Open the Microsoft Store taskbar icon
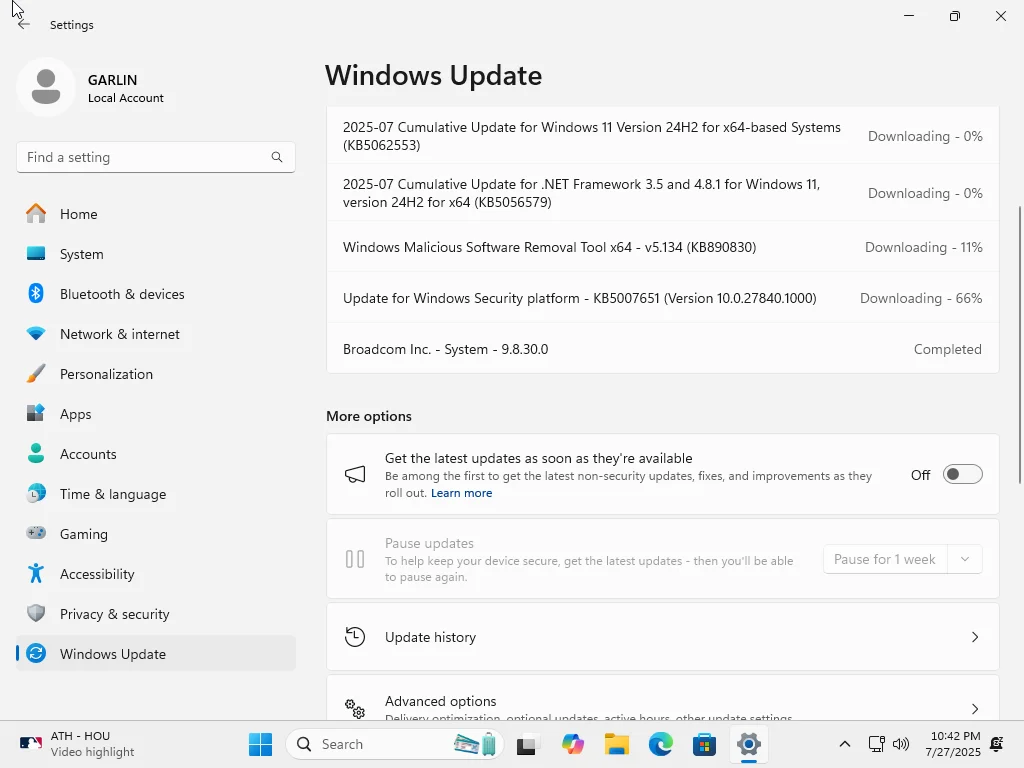Viewport: 1024px width, 768px height. coord(704,744)
